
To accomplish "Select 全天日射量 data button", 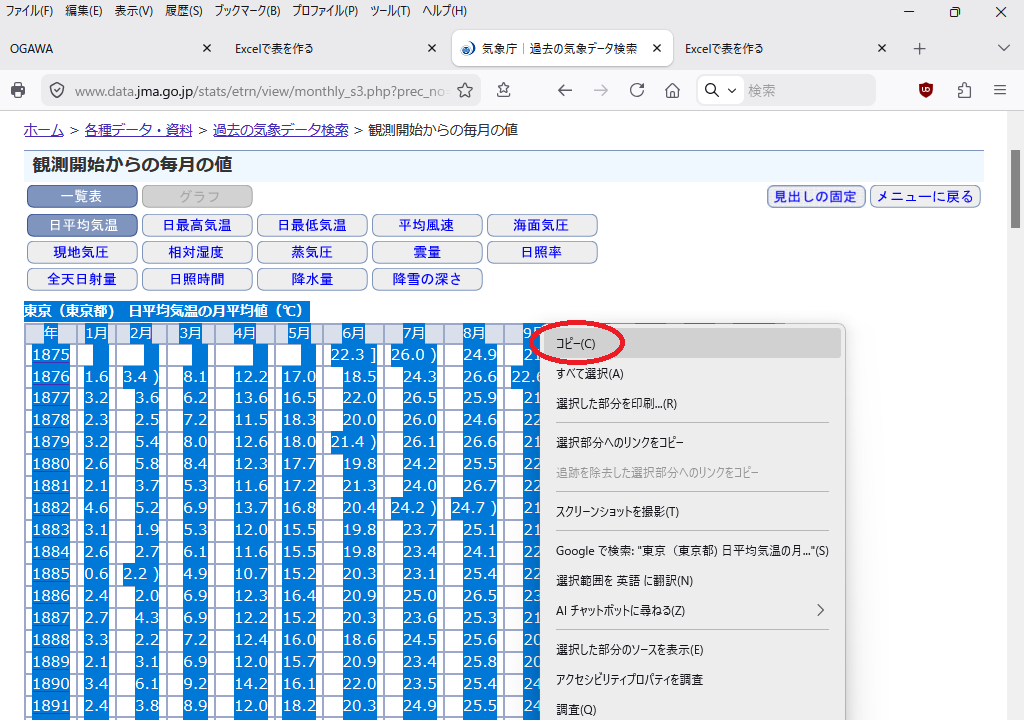I will click(82, 279).
